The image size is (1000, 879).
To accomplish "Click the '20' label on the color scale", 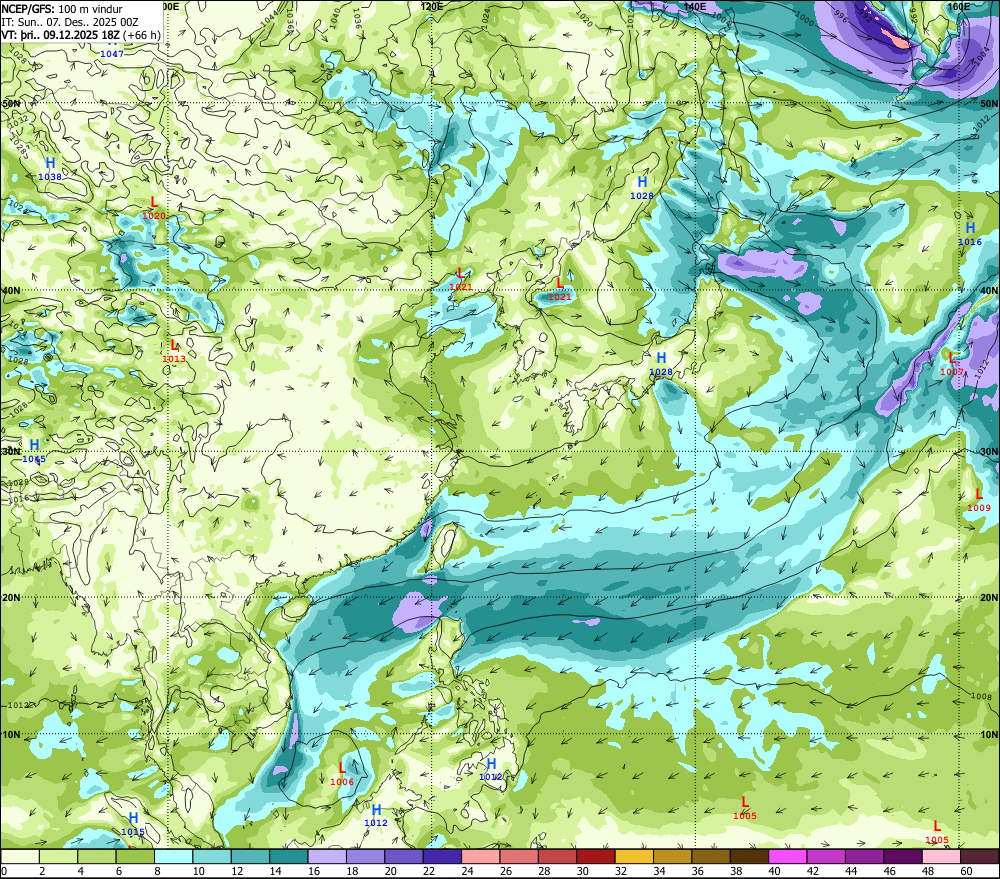I will click(390, 871).
